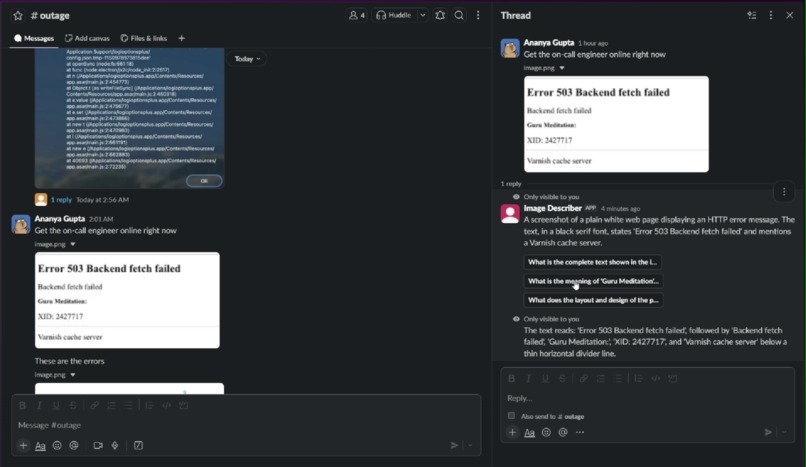
Task: Open the Huddle options dropdown arrow
Action: (423, 15)
